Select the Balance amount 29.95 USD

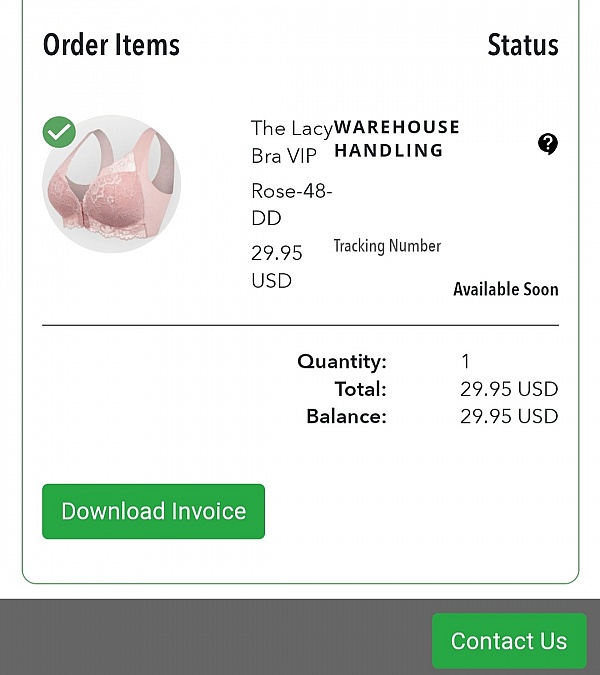click(509, 416)
